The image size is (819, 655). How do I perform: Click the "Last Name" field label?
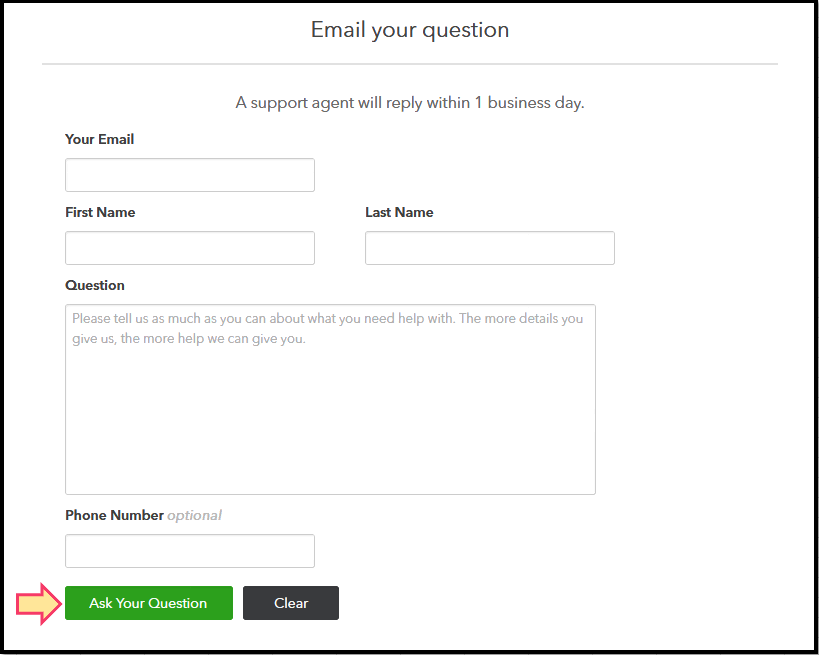coord(399,212)
